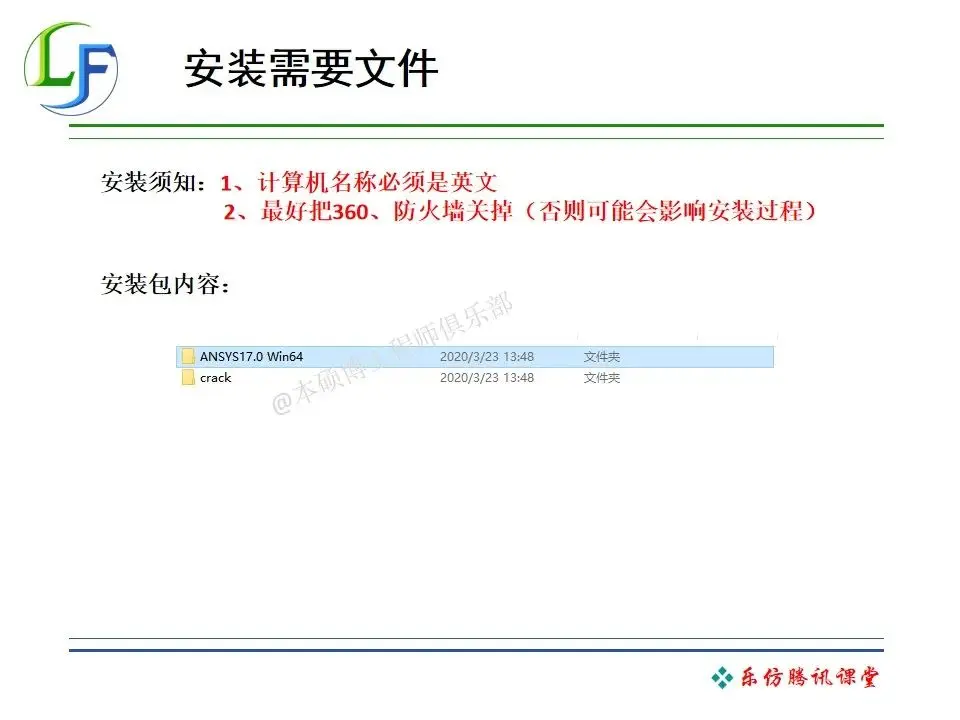Click the 安装须知 label
The width and height of the screenshot is (960, 720).
tap(153, 182)
